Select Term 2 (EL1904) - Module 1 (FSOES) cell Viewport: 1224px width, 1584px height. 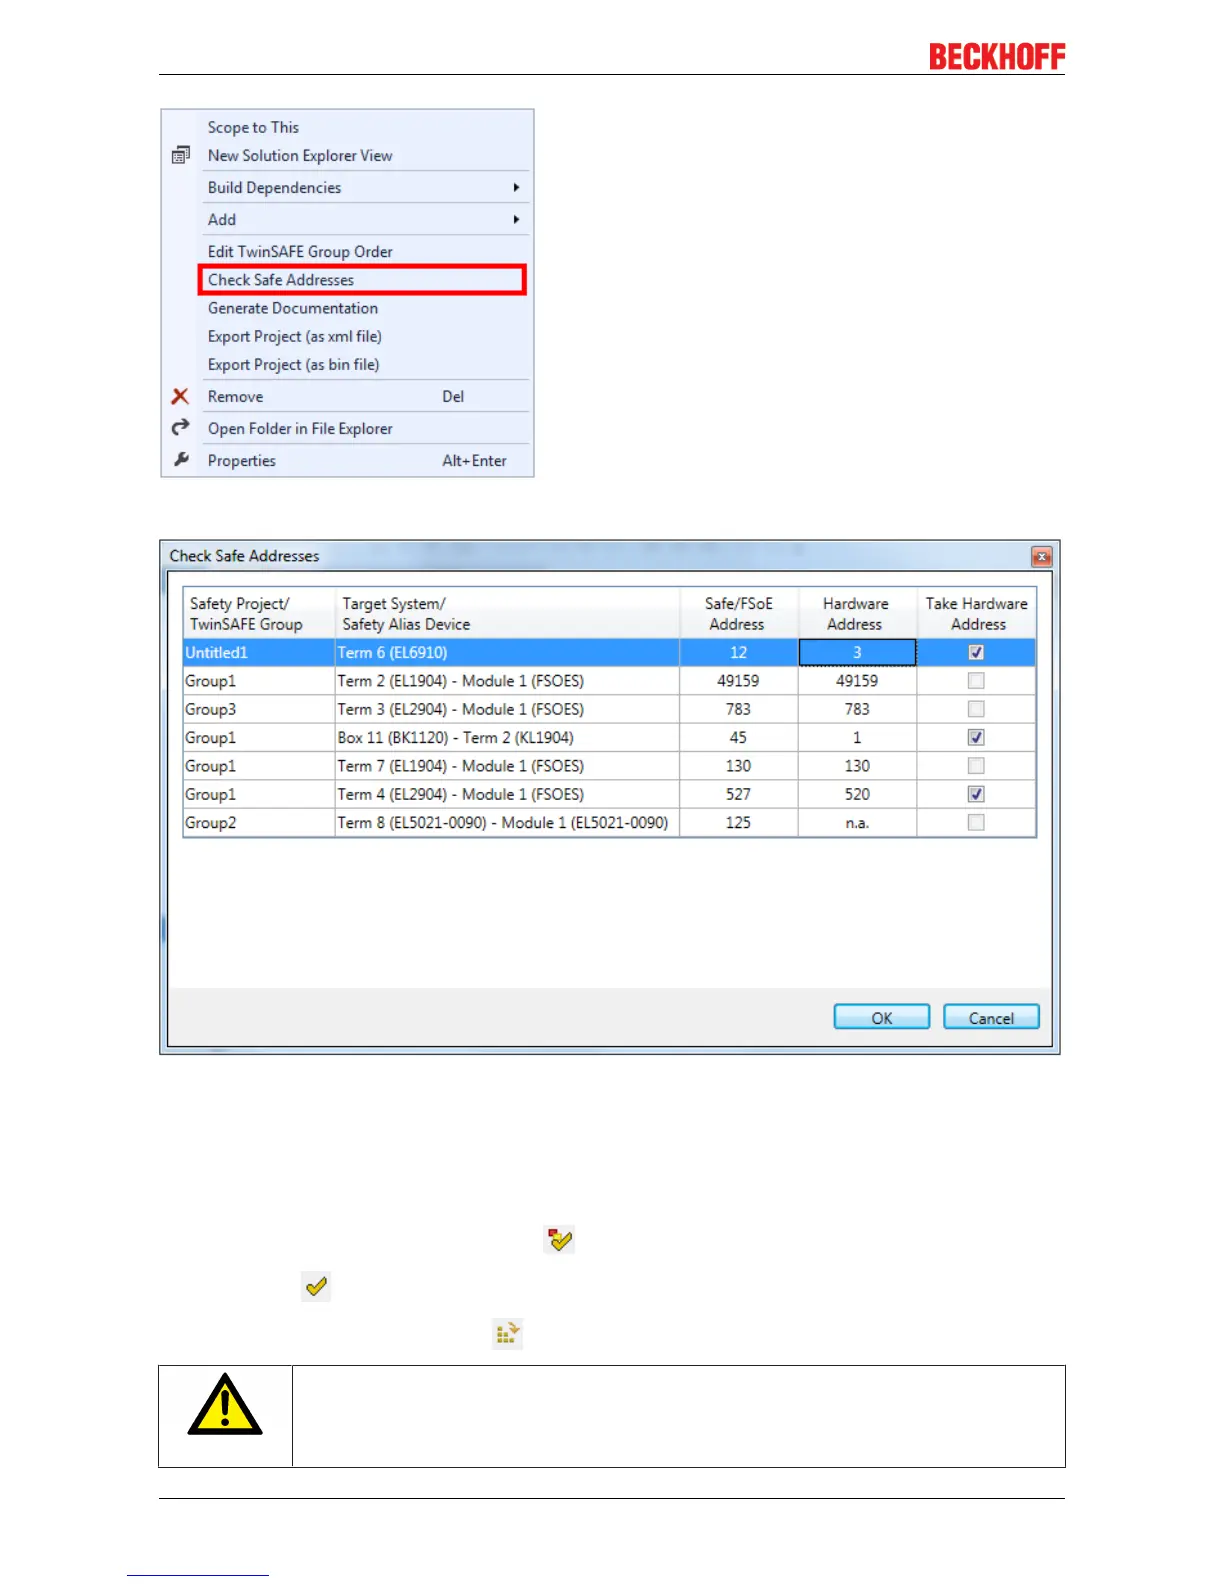507,681
